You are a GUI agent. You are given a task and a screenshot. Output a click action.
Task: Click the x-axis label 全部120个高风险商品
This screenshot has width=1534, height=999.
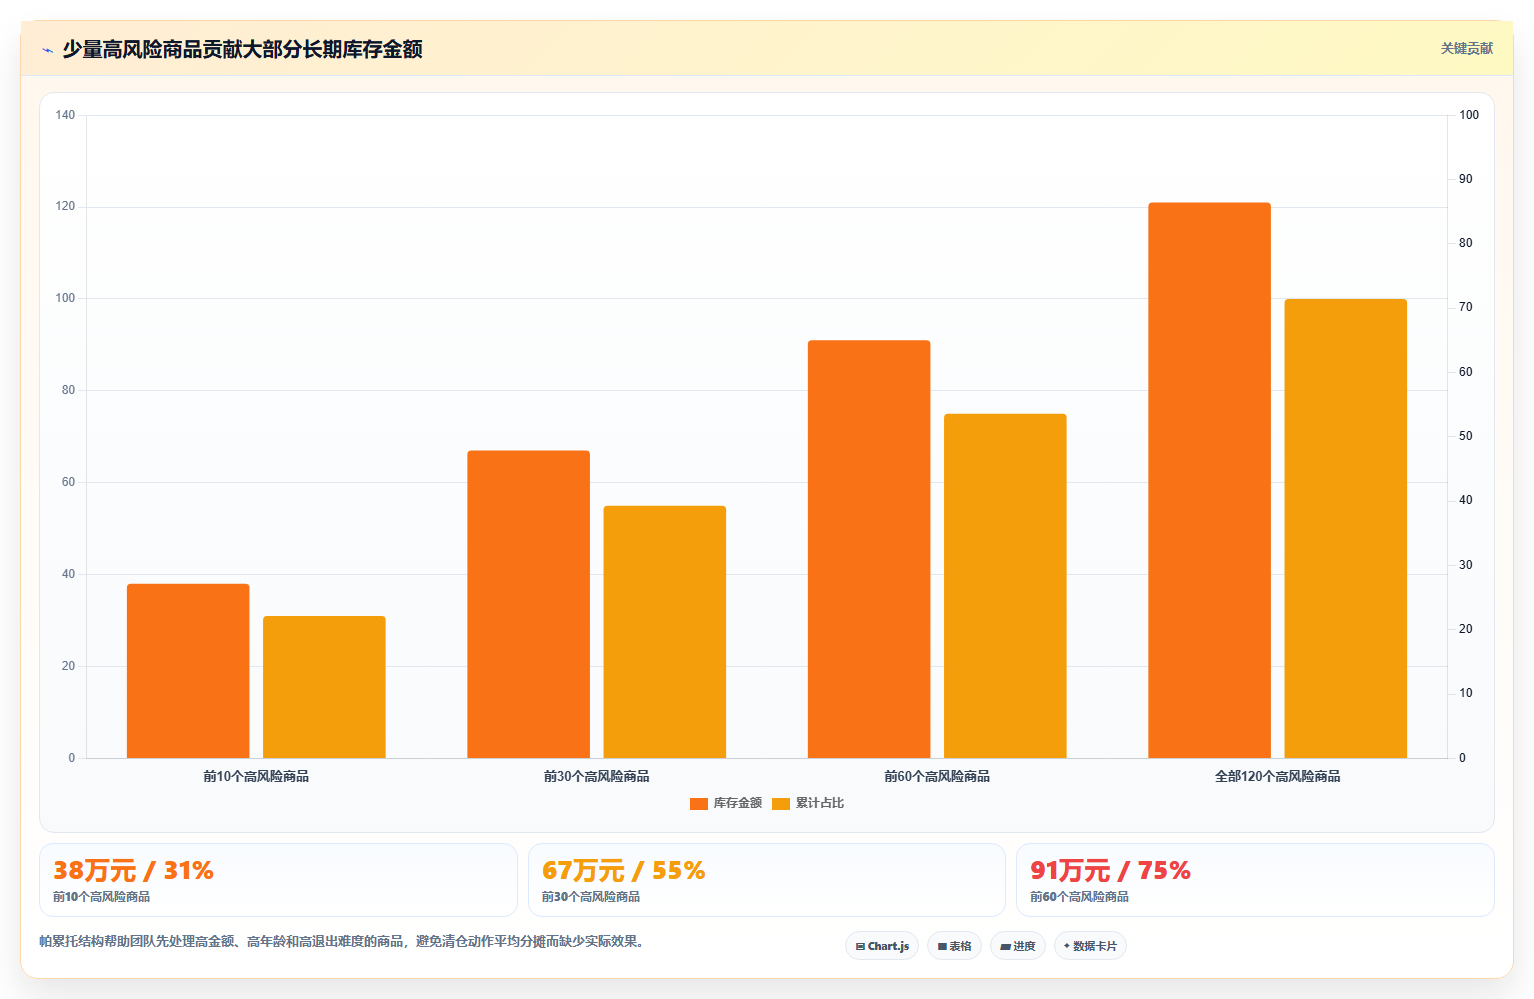(x=1277, y=776)
